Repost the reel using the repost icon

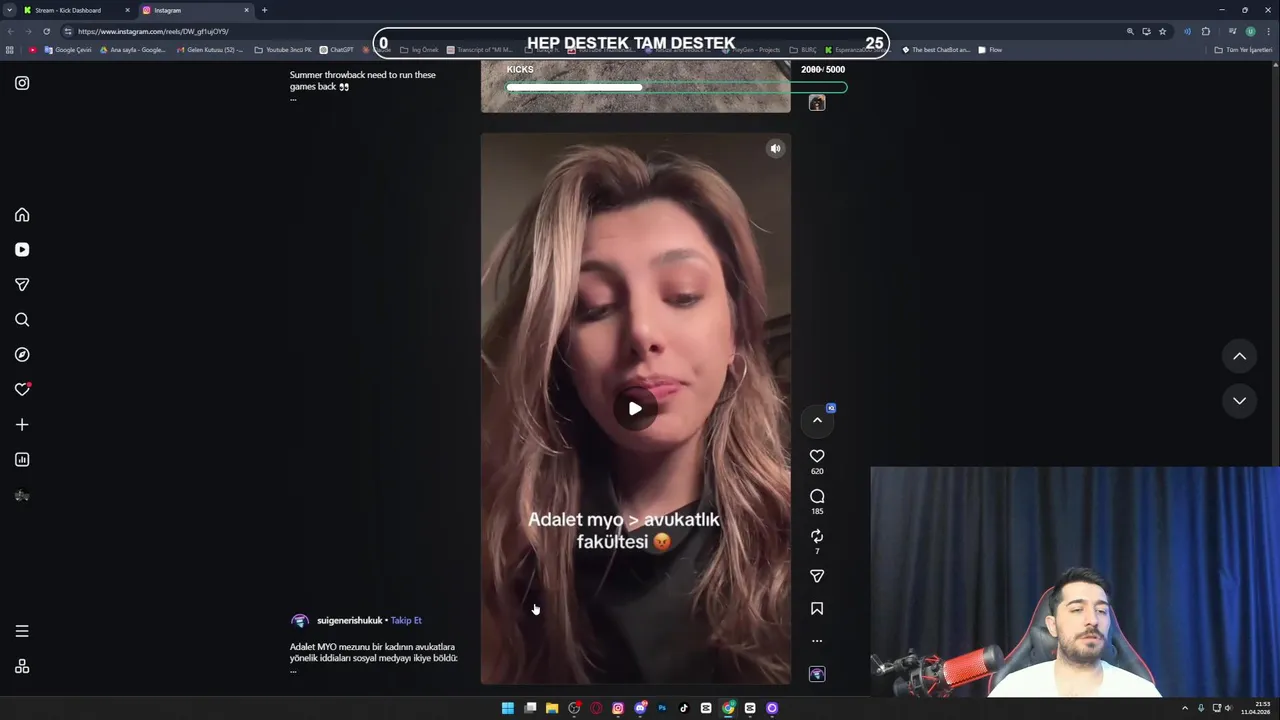817,536
